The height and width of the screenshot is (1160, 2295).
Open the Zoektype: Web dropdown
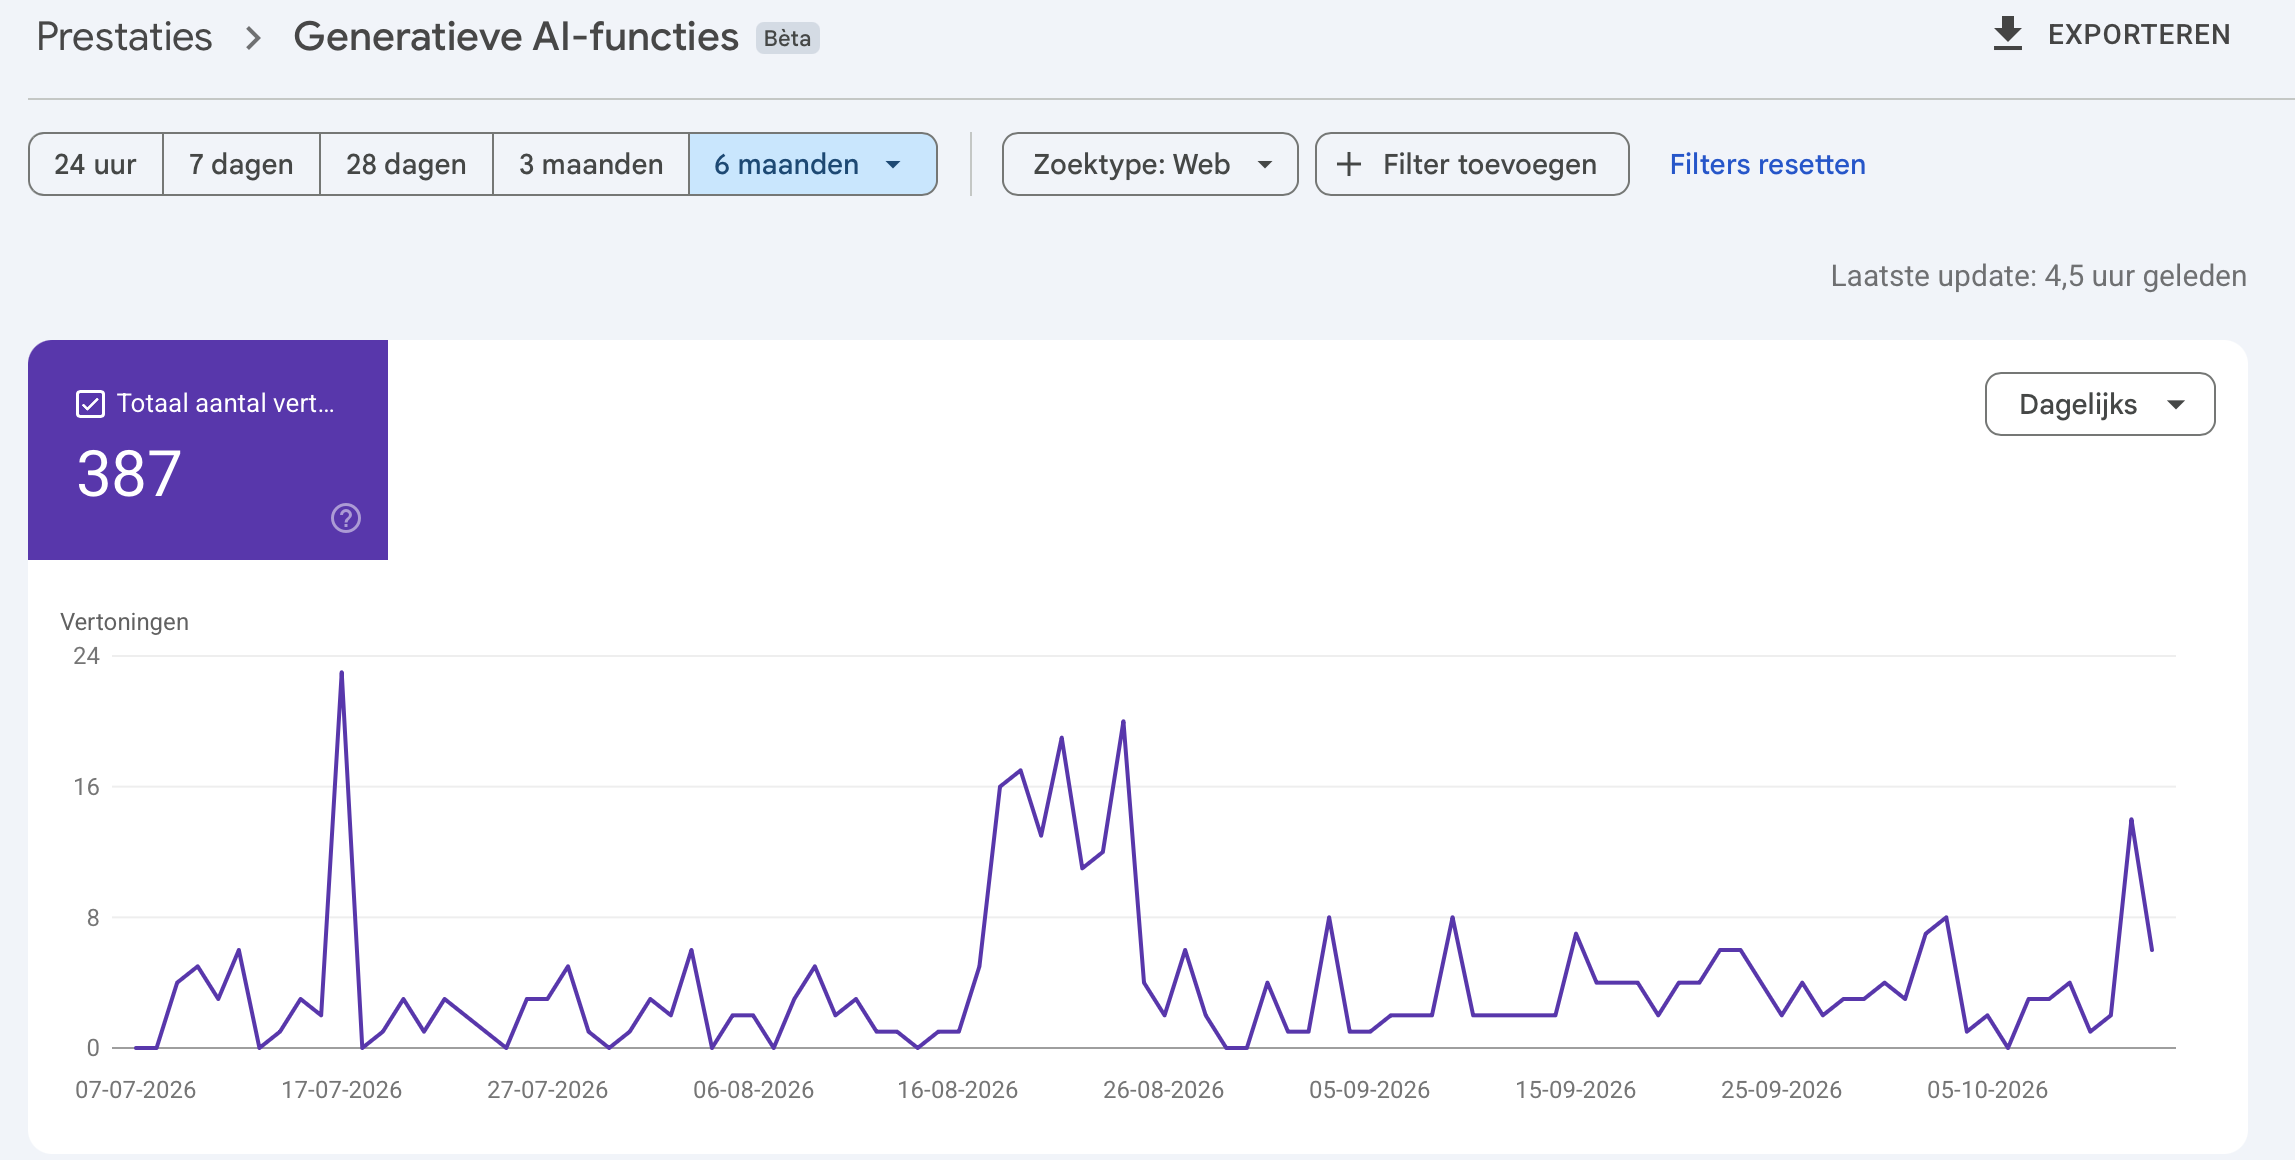[1150, 164]
